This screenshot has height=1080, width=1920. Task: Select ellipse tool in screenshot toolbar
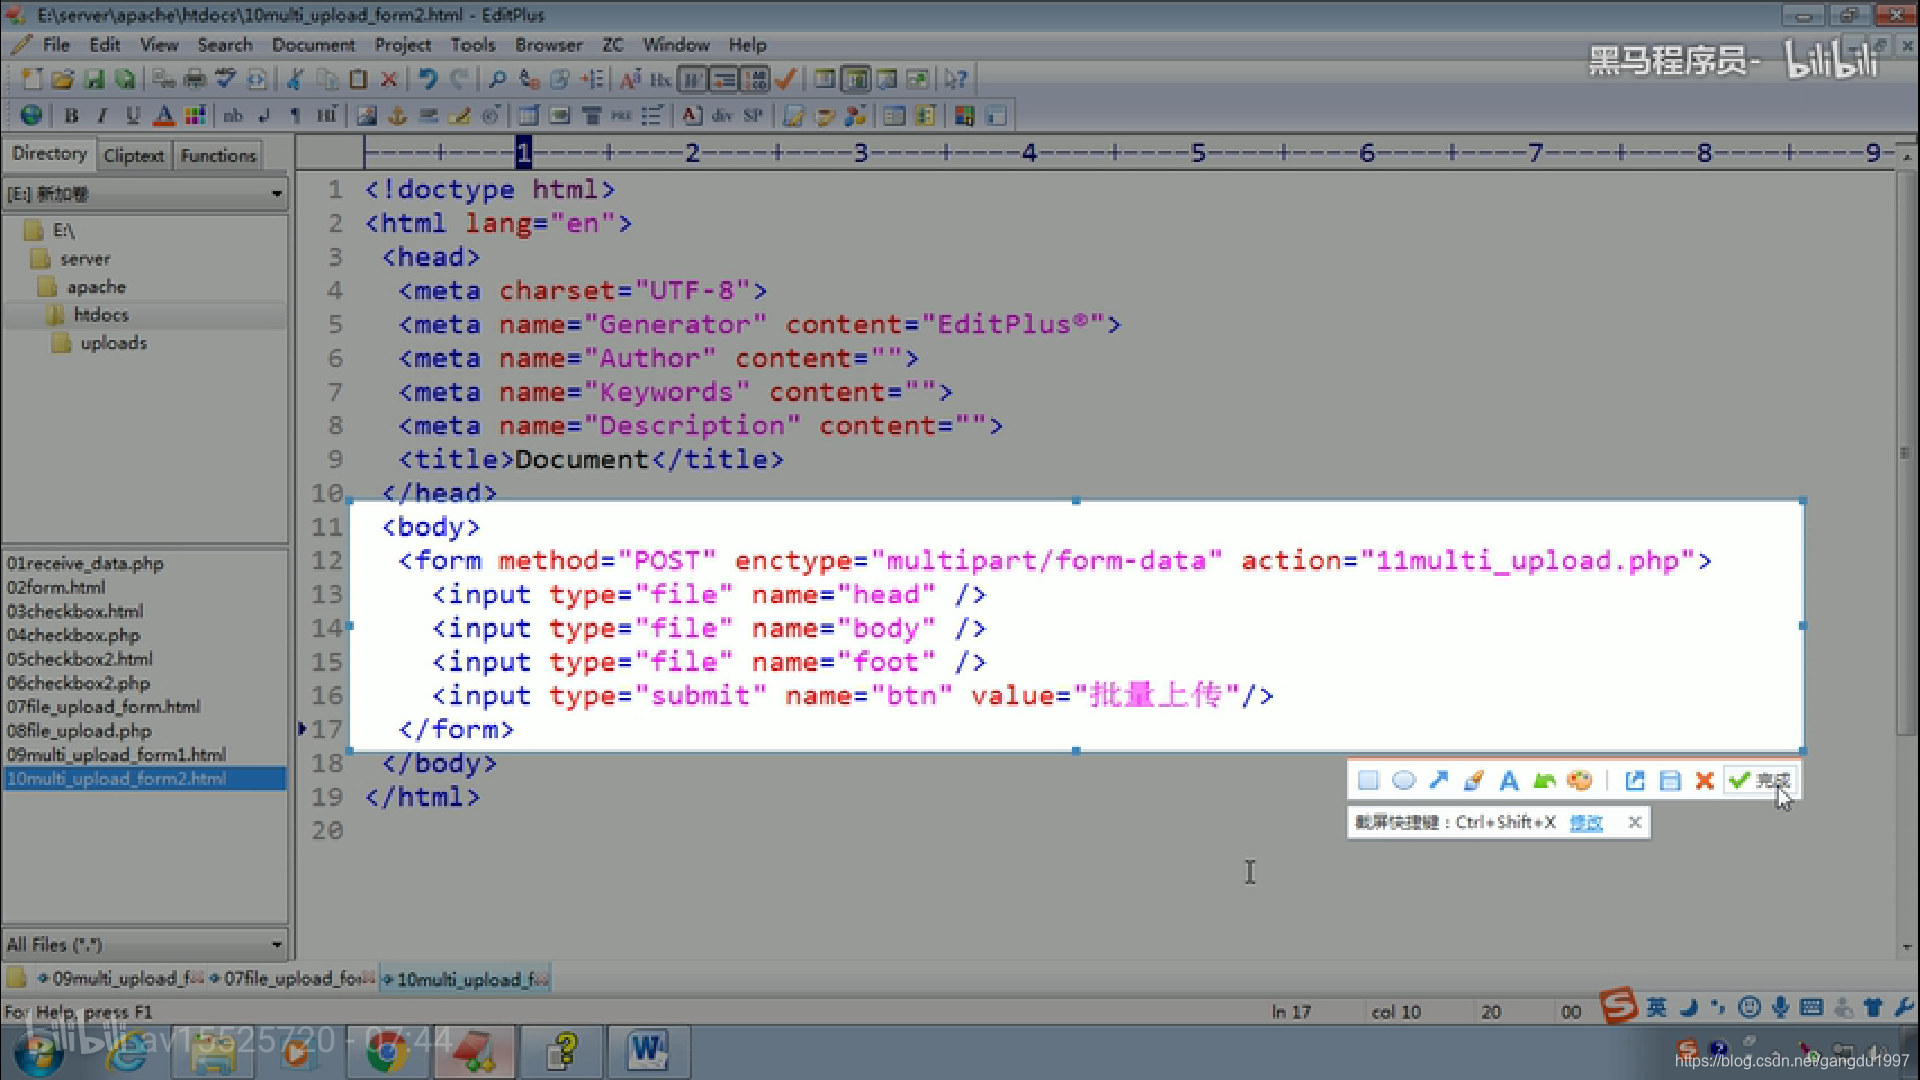(1403, 781)
